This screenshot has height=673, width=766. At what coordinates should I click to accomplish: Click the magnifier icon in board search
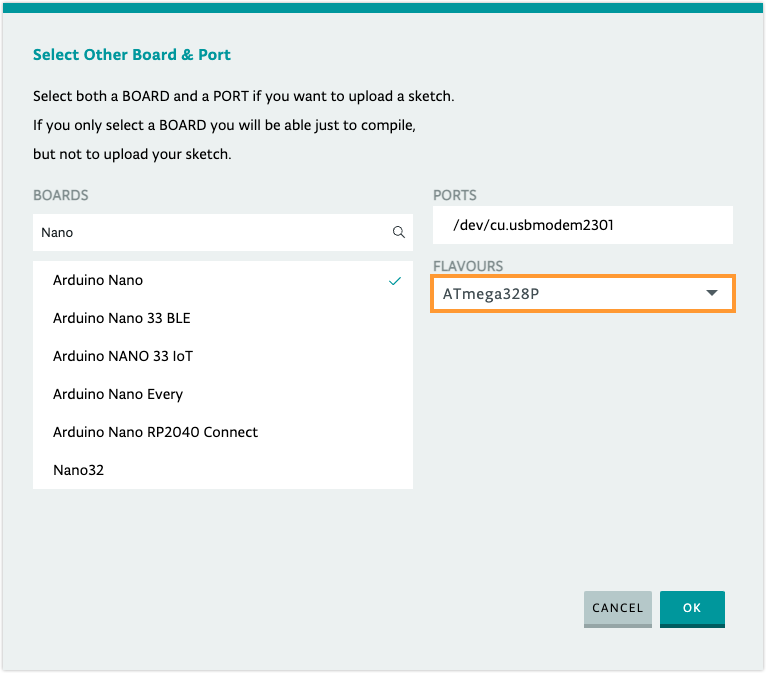coord(398,232)
